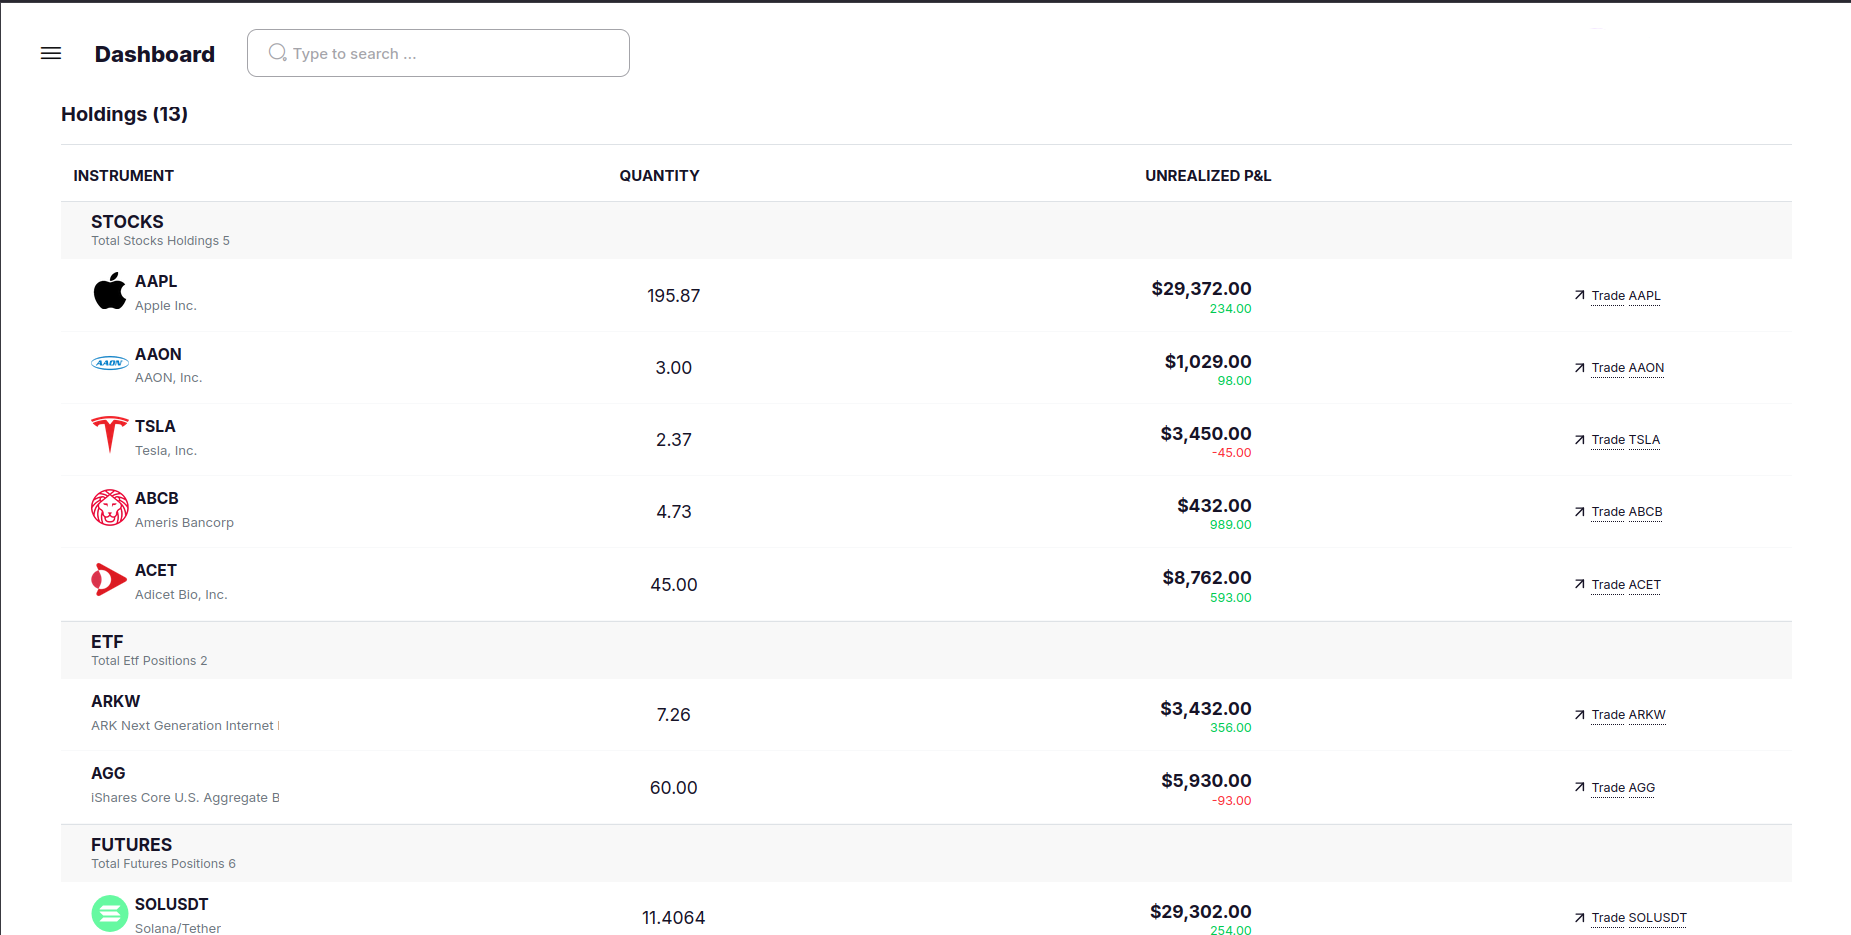
Task: Click the AAON company logo
Action: 110,363
